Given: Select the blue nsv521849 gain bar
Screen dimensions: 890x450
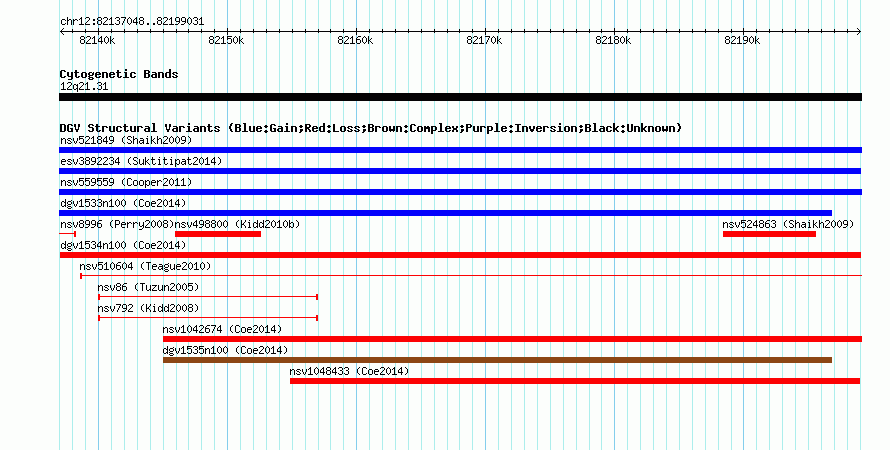Looking at the screenshot, I should click(460, 150).
